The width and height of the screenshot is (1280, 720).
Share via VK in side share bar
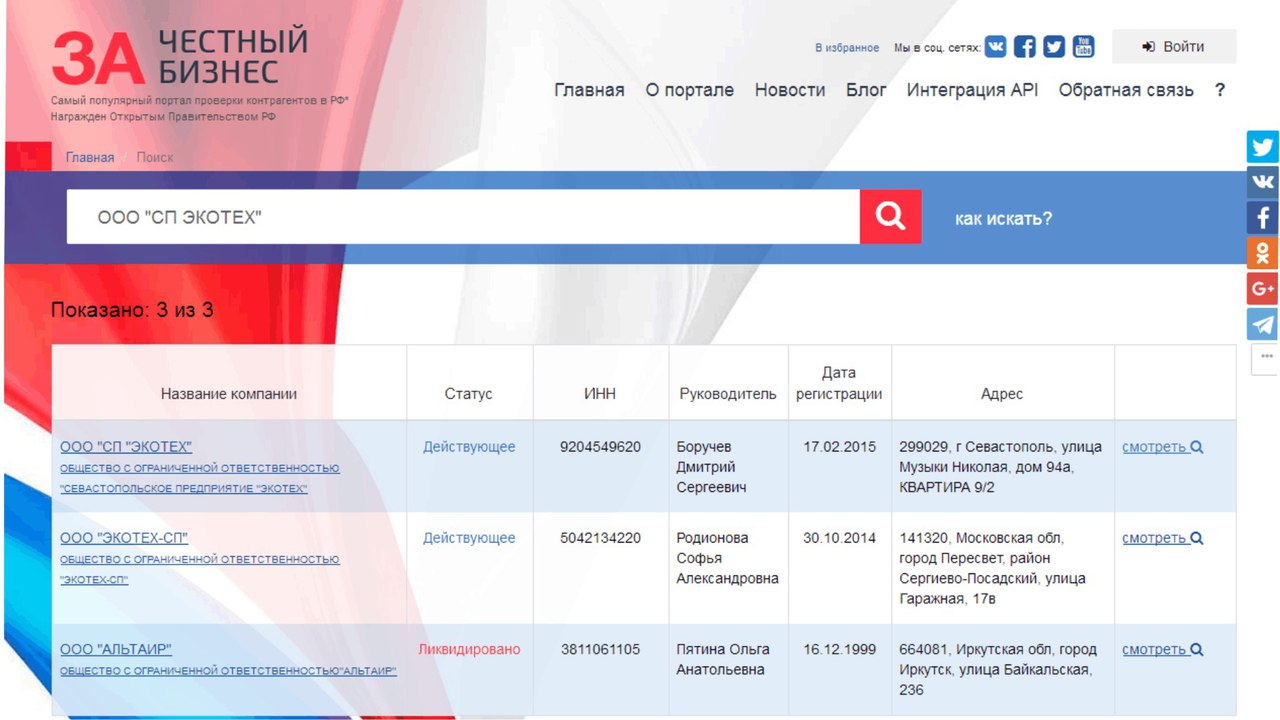click(1263, 182)
